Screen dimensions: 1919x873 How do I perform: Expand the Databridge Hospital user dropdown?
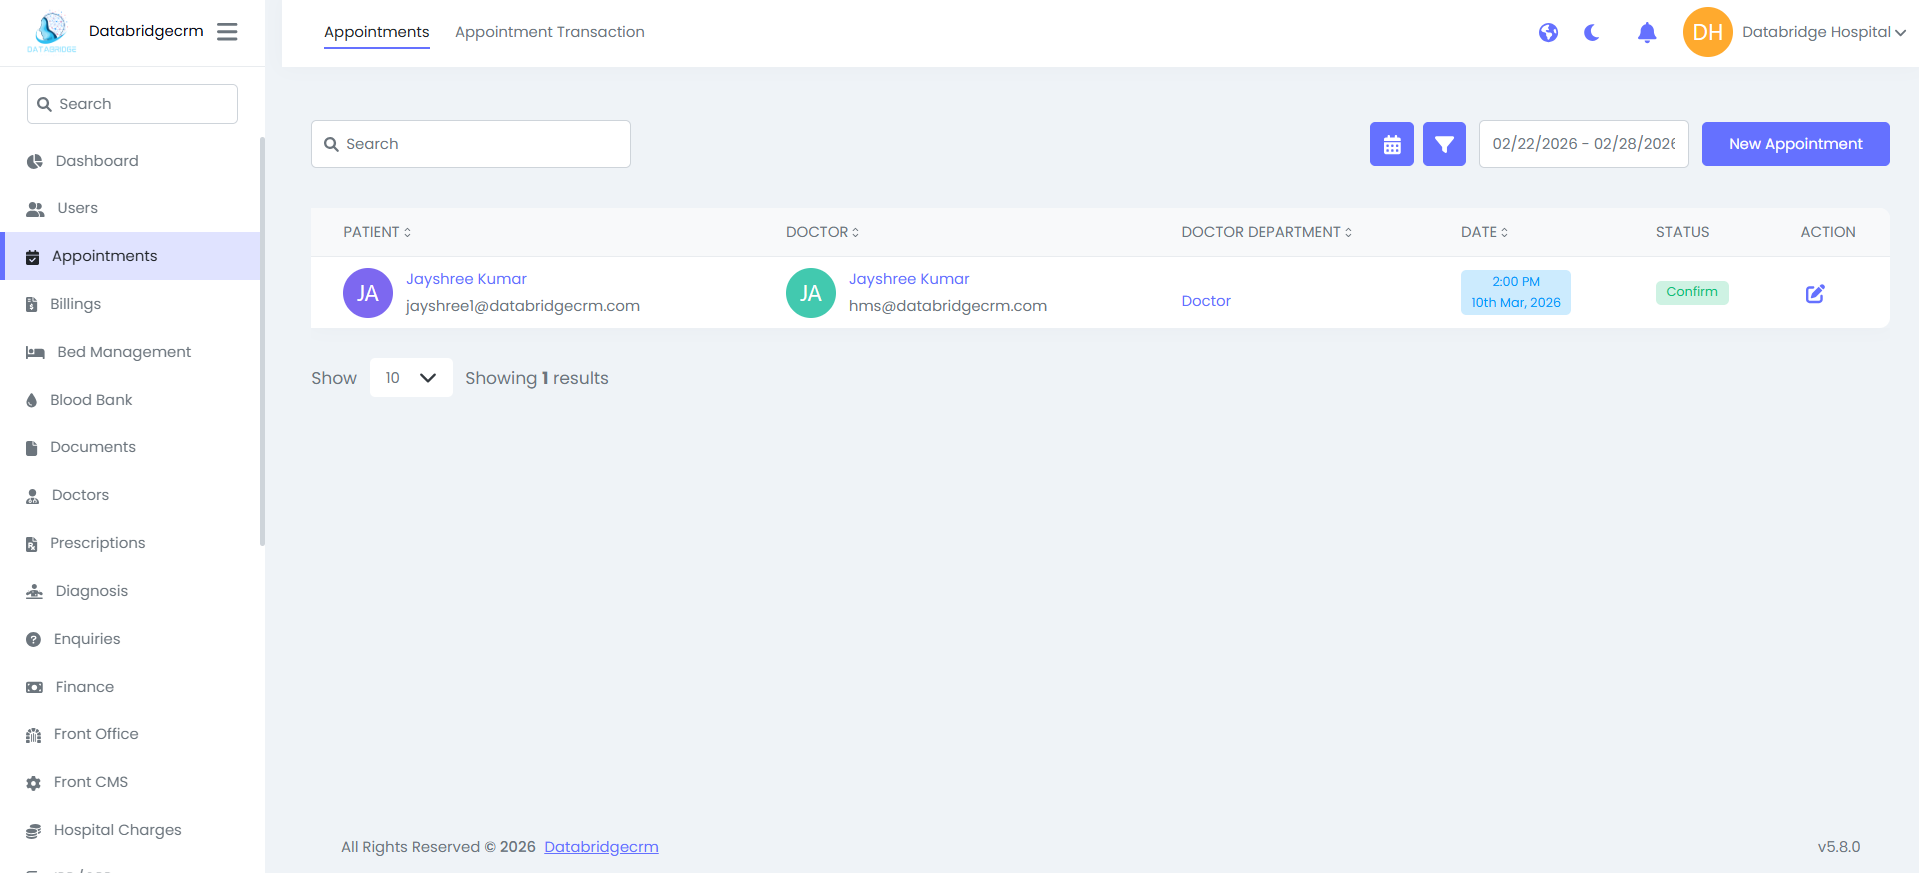(1823, 32)
